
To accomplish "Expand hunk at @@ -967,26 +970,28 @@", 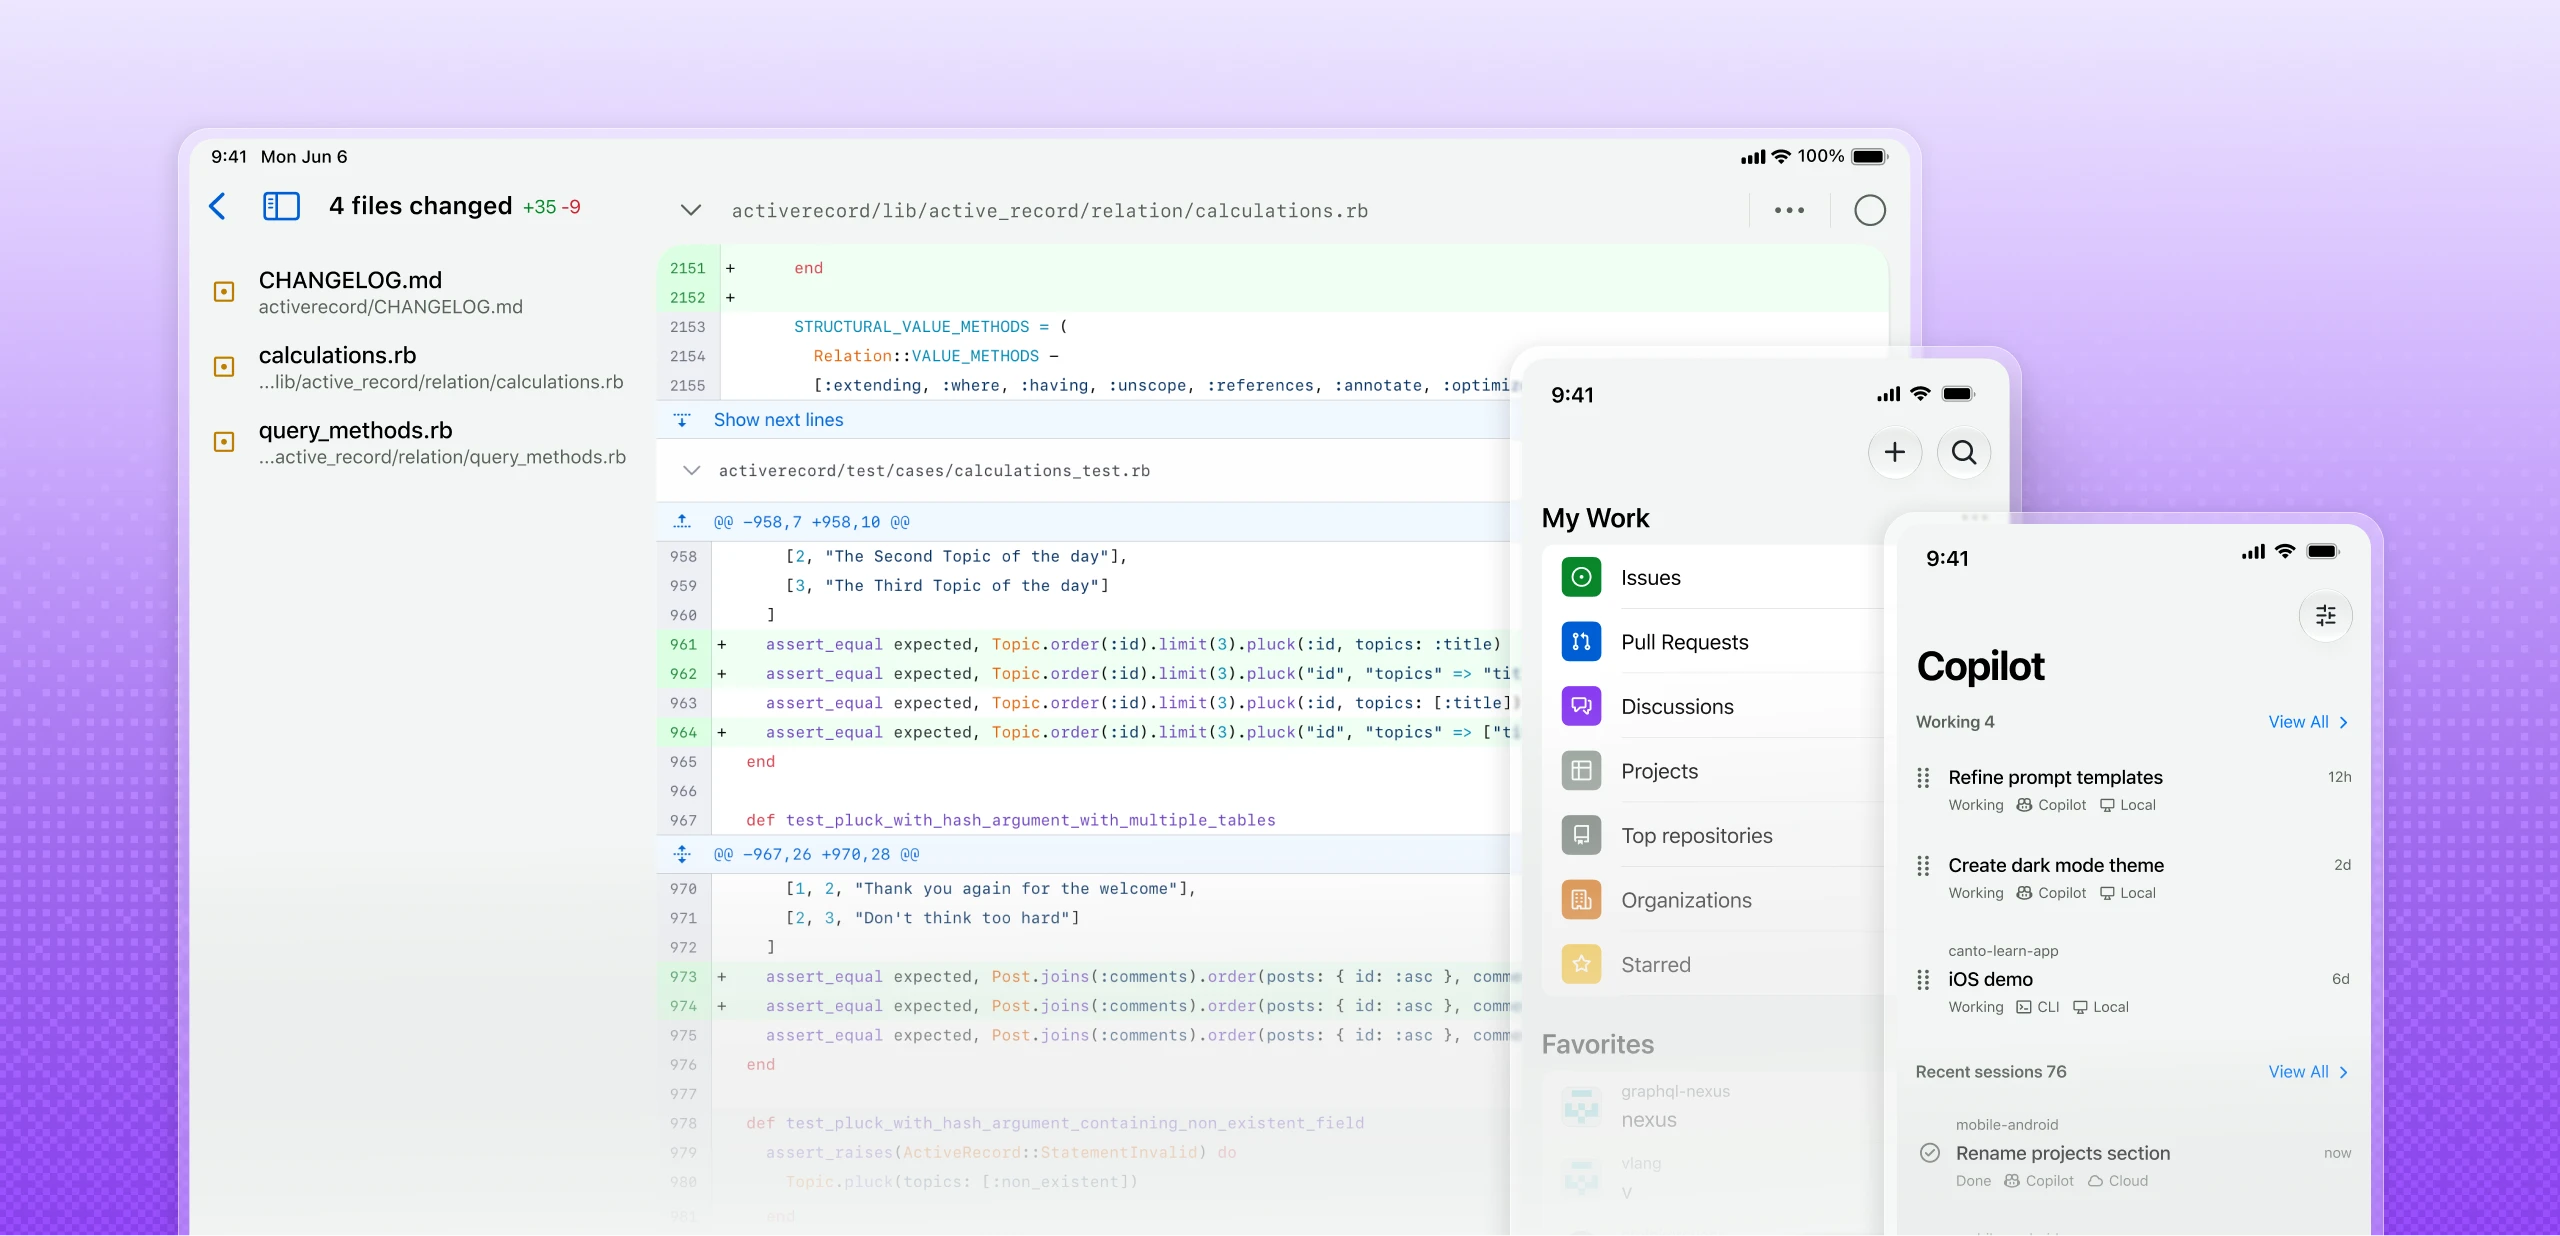I will 682,854.
